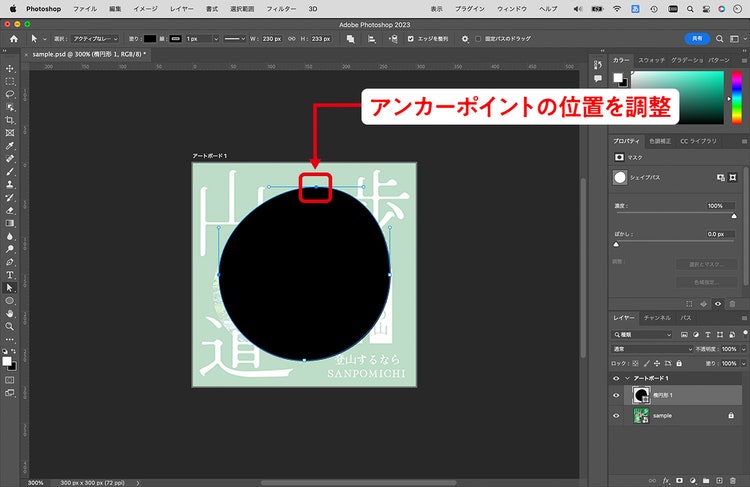Create new fill or adjustment layer
Image resolution: width=750 pixels, height=487 pixels.
693,480
